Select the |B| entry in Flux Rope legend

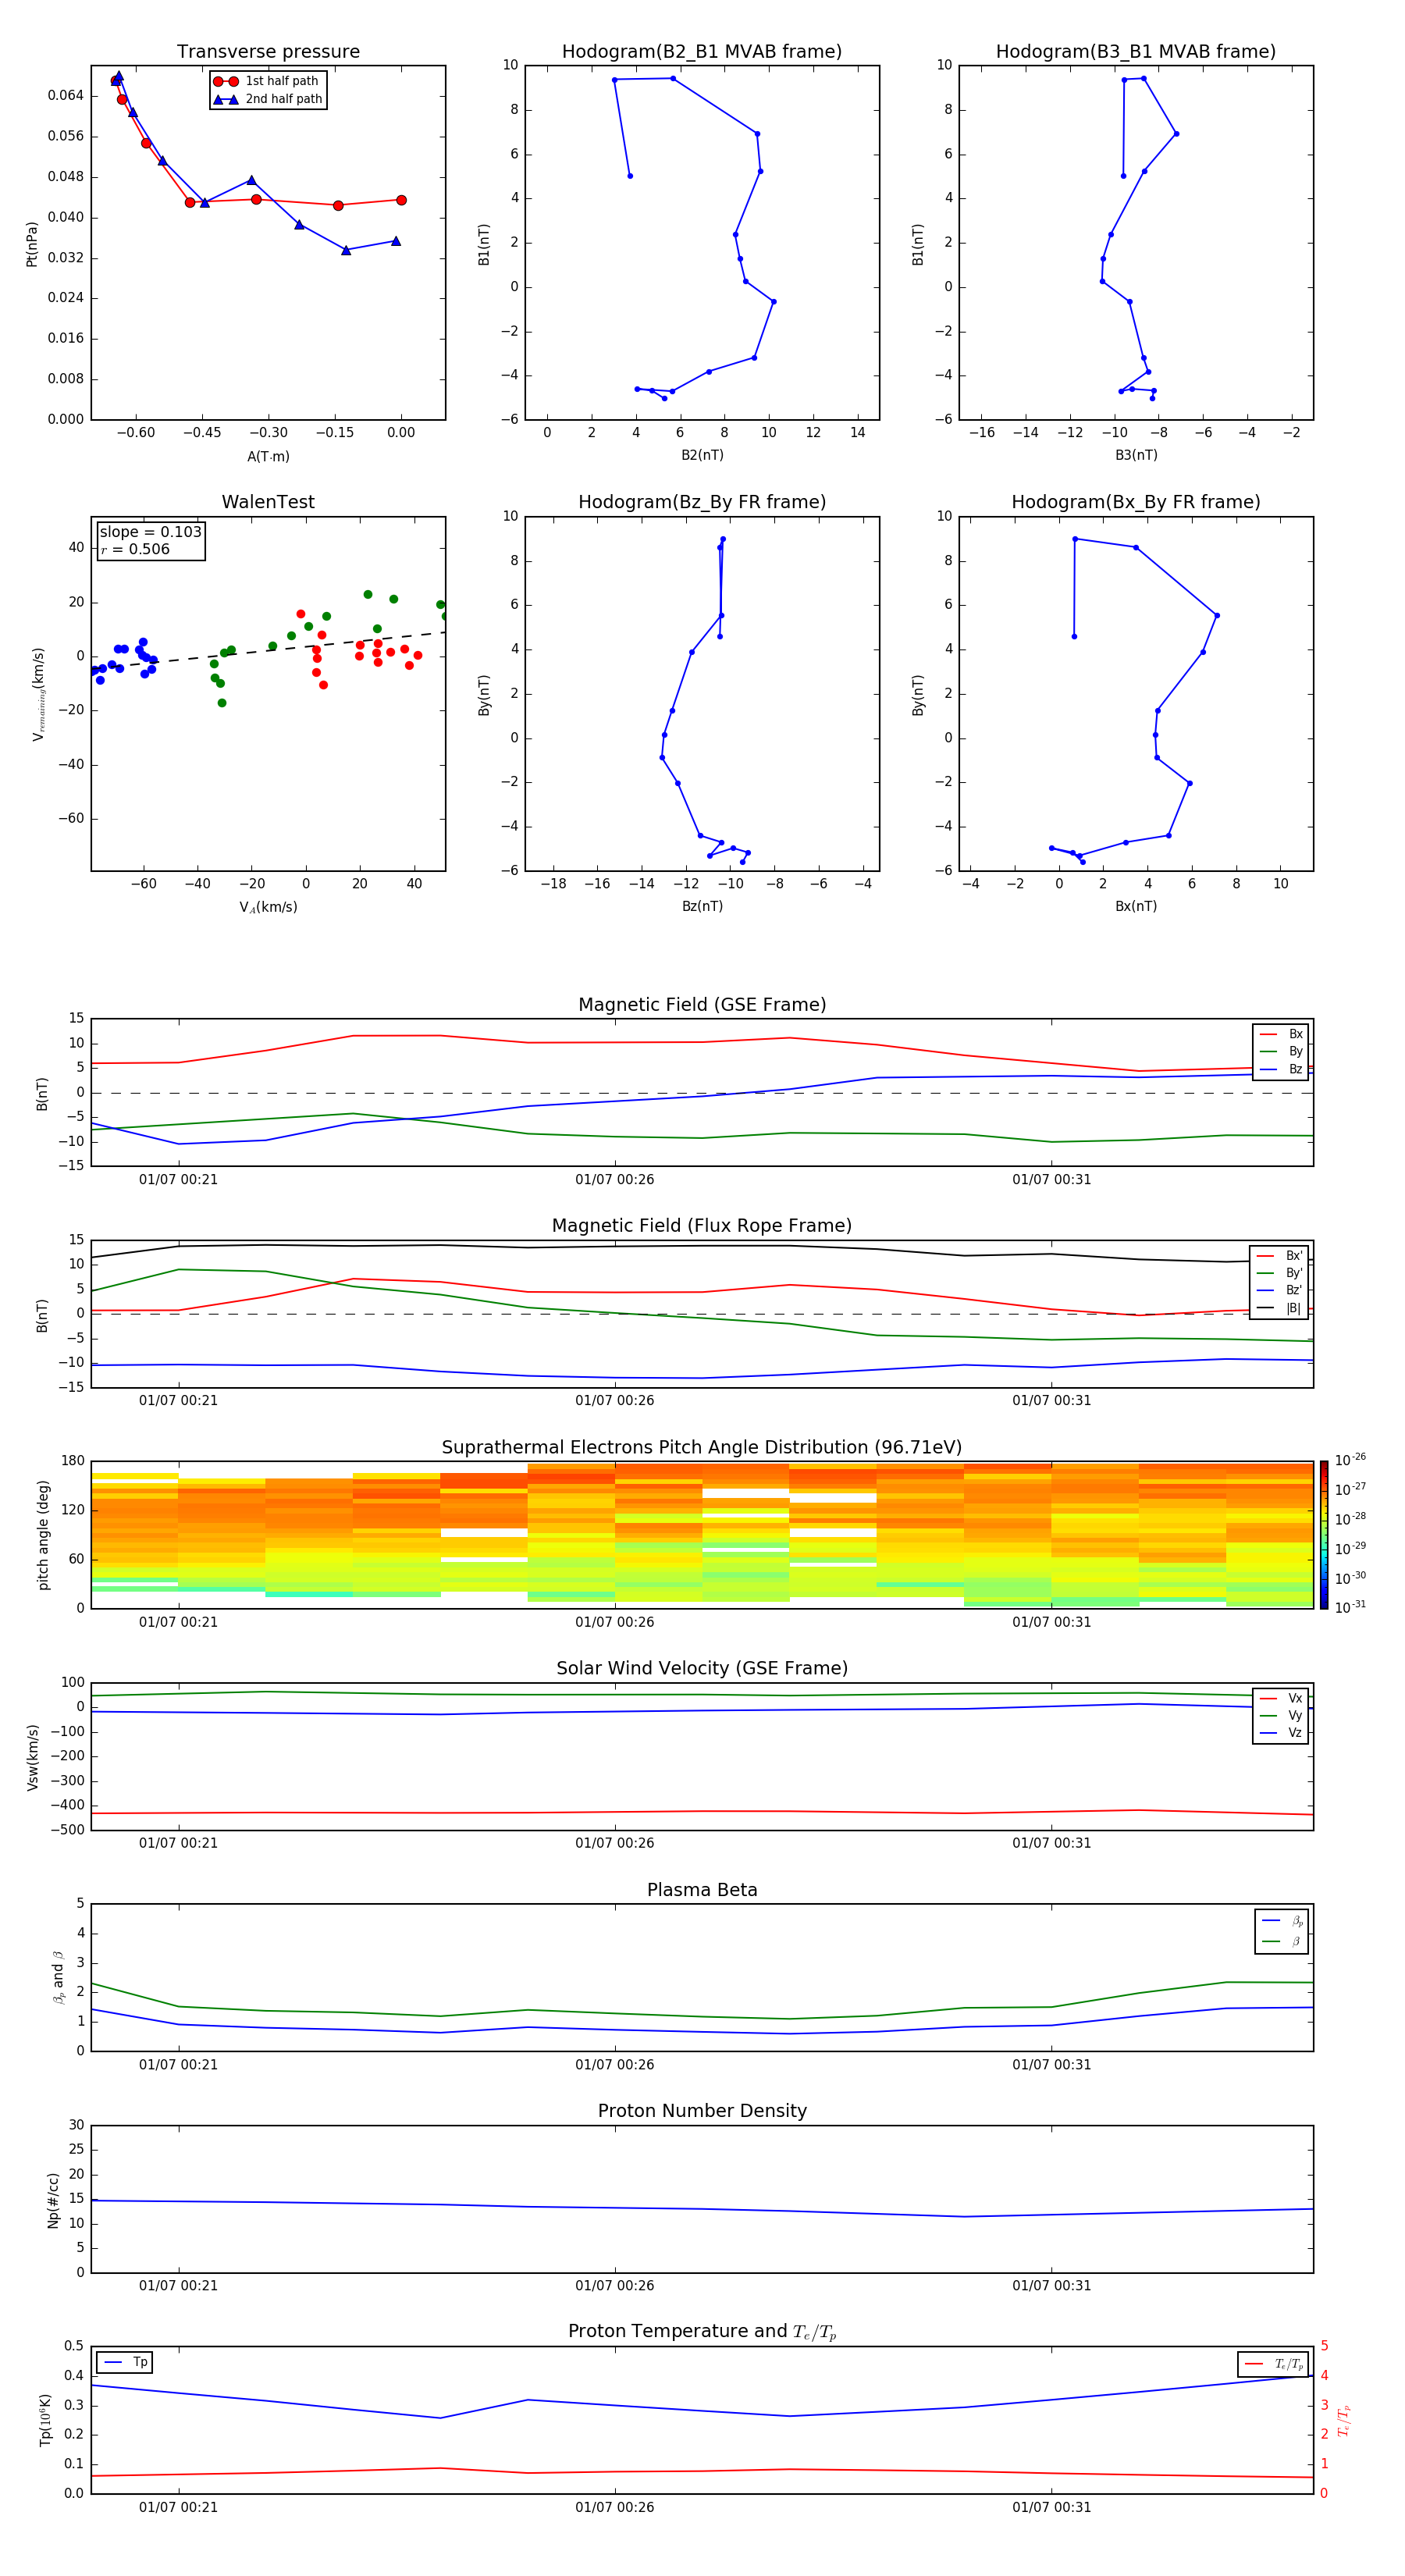pyautogui.click(x=1280, y=1308)
